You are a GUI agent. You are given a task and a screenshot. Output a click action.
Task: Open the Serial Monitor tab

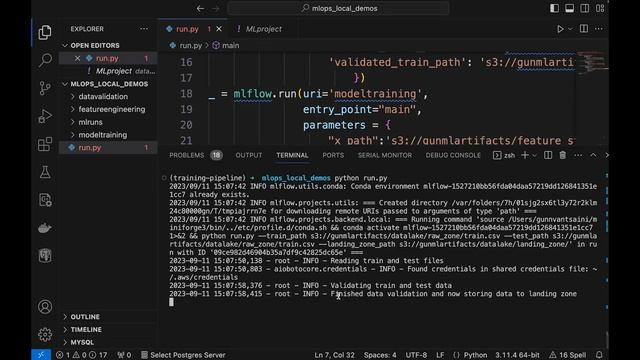coord(384,155)
